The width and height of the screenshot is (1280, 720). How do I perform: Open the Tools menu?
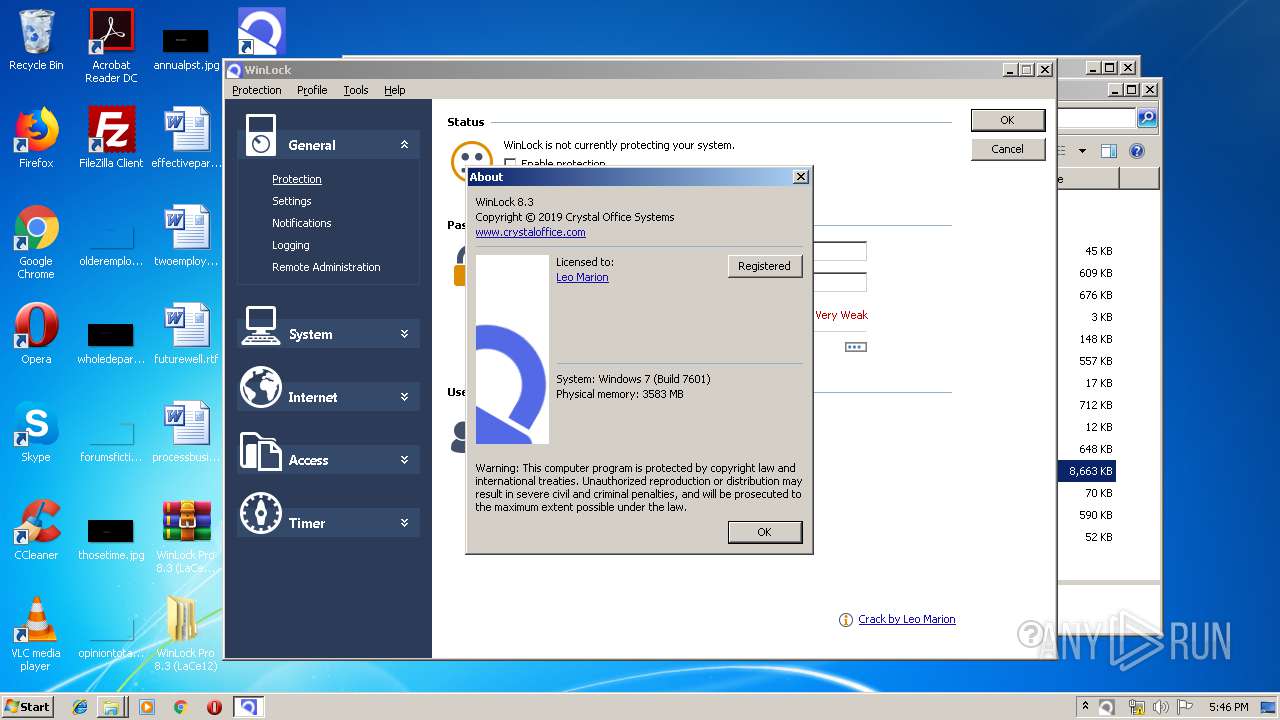pos(356,90)
